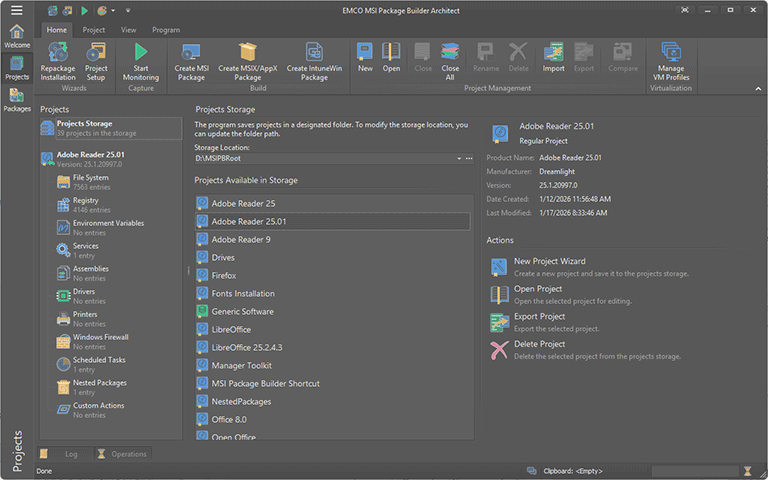Viewport: 768px width, 480px height.
Task: Open the Storage Location dropdown arrow
Action: point(459,159)
